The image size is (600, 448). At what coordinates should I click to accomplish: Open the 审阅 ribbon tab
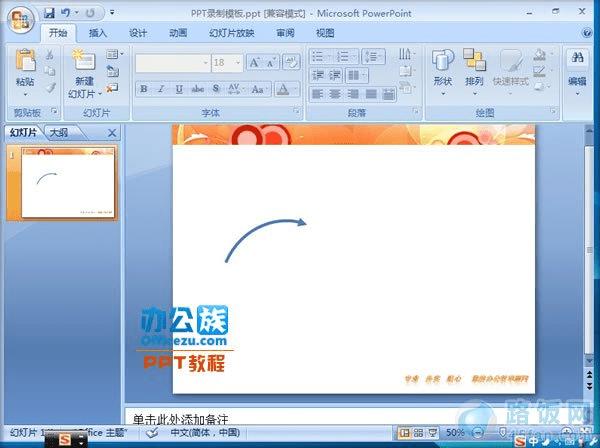(285, 33)
